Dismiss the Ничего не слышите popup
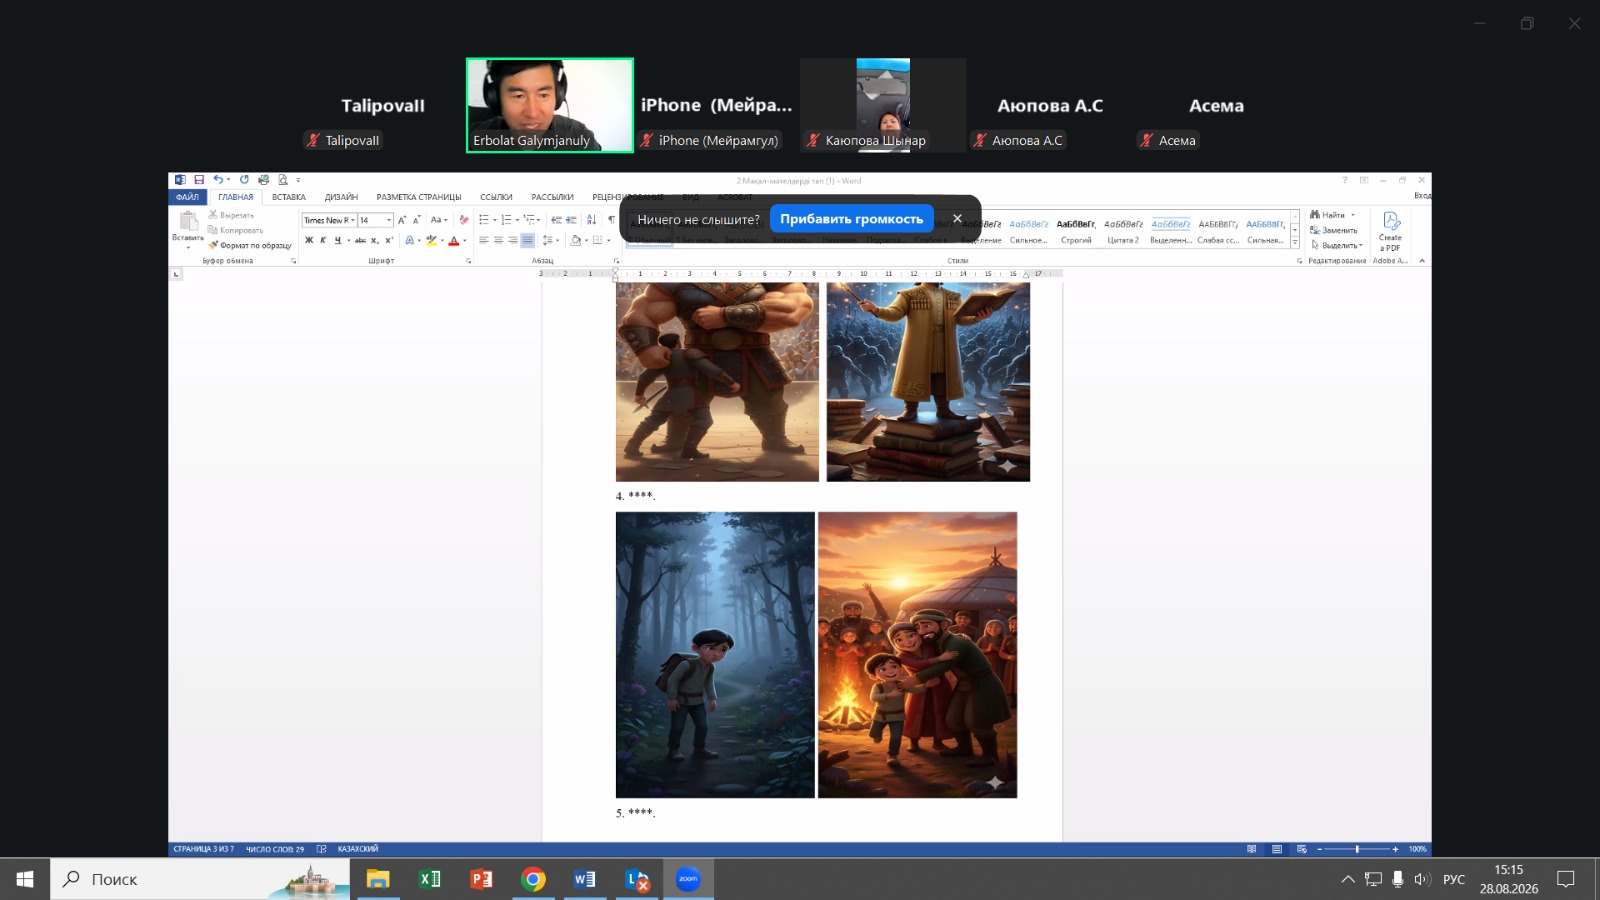1600x900 pixels. (x=957, y=219)
